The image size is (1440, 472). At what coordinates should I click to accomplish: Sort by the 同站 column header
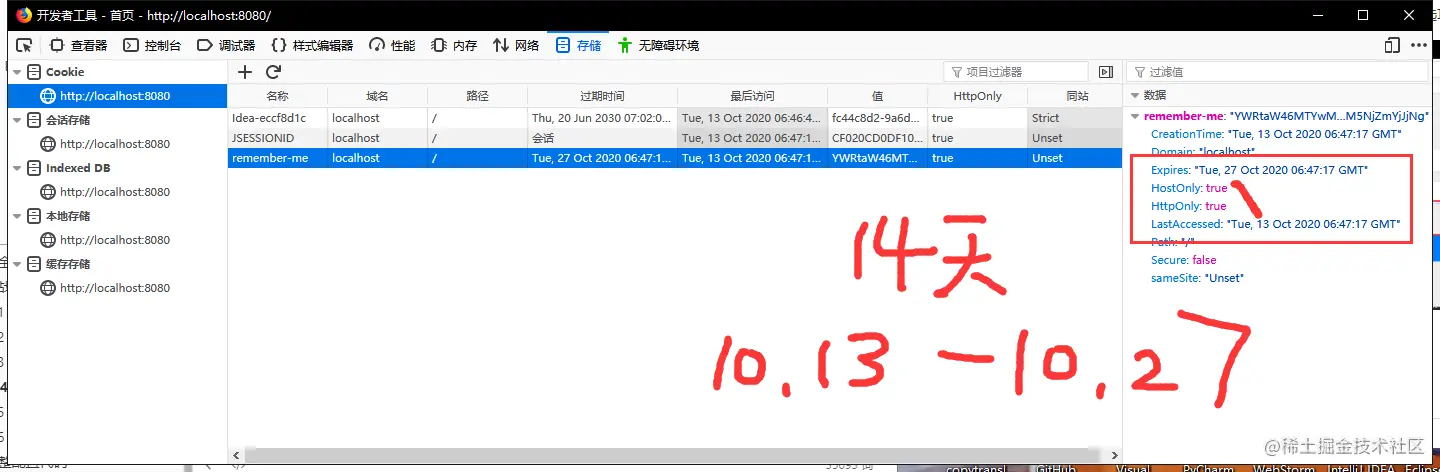pyautogui.click(x=1075, y=96)
